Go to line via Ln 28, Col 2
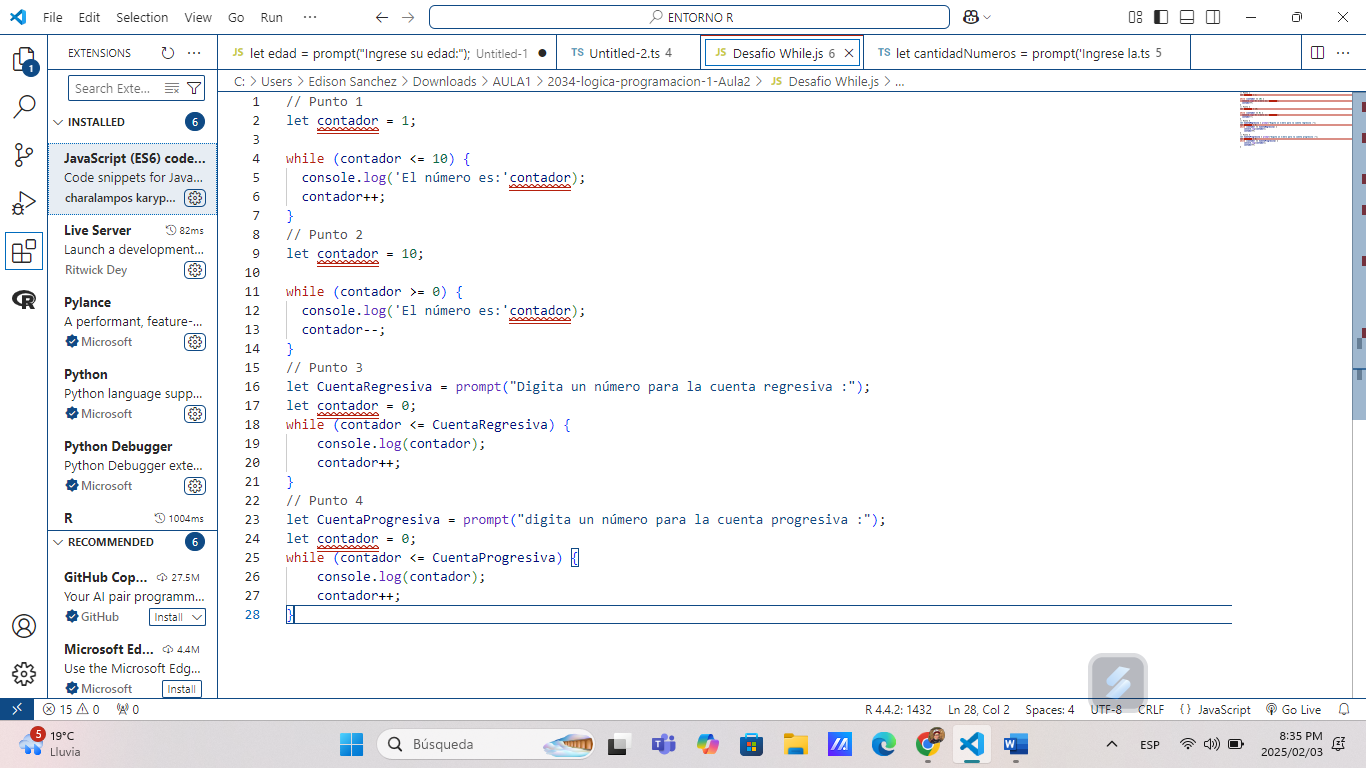Screen dimensions: 1366x768 (979, 709)
